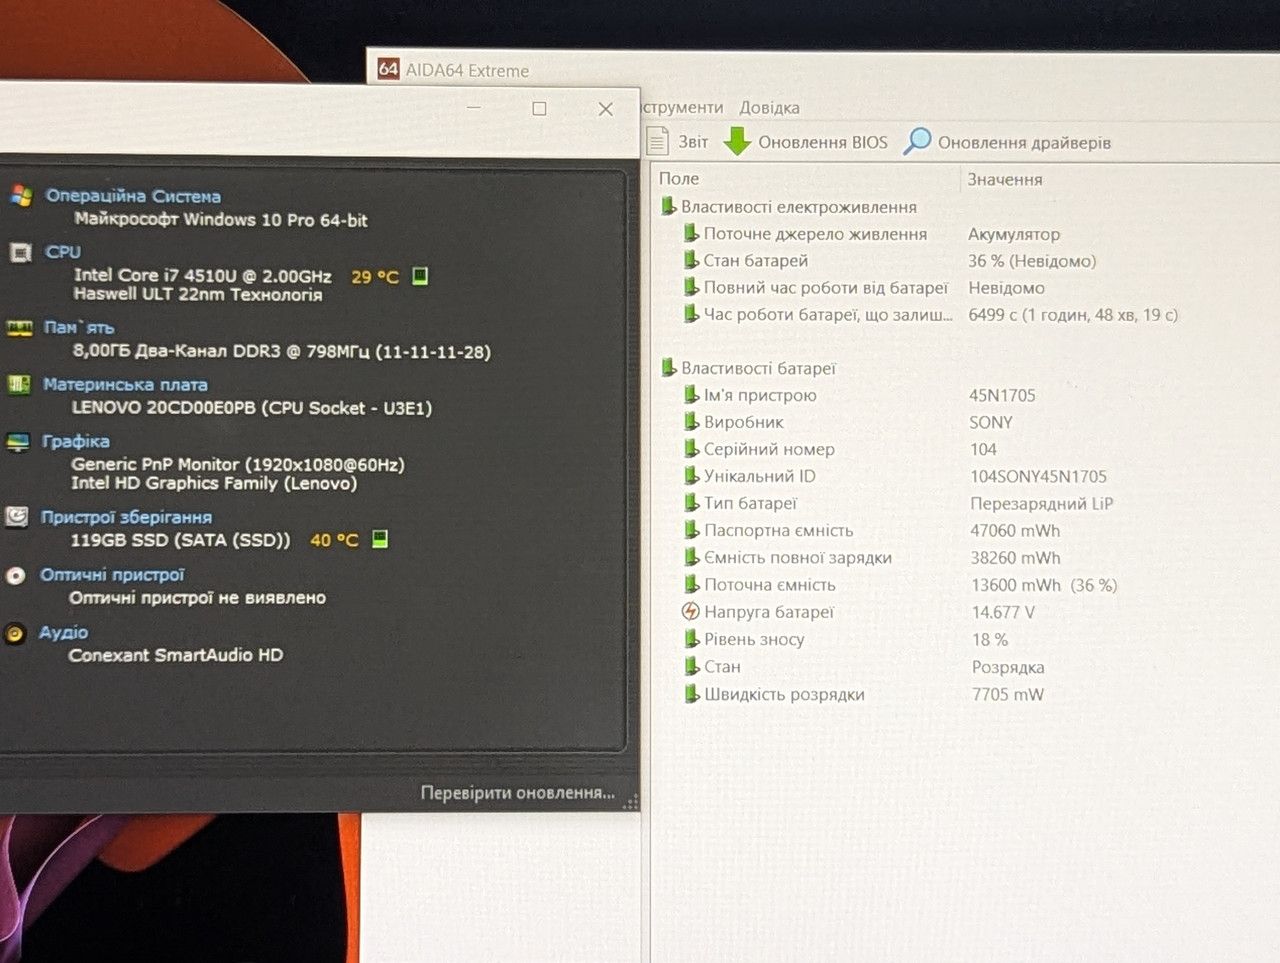The height and width of the screenshot is (963, 1280).
Task: Open the Довідка menu in AIDA64
Action: 769,108
